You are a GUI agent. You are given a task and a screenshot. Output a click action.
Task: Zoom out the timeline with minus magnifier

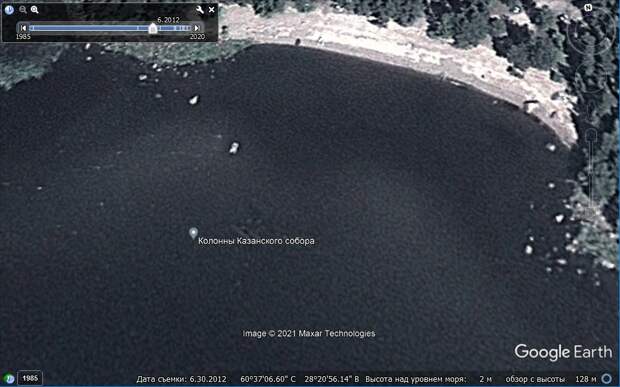(x=23, y=10)
